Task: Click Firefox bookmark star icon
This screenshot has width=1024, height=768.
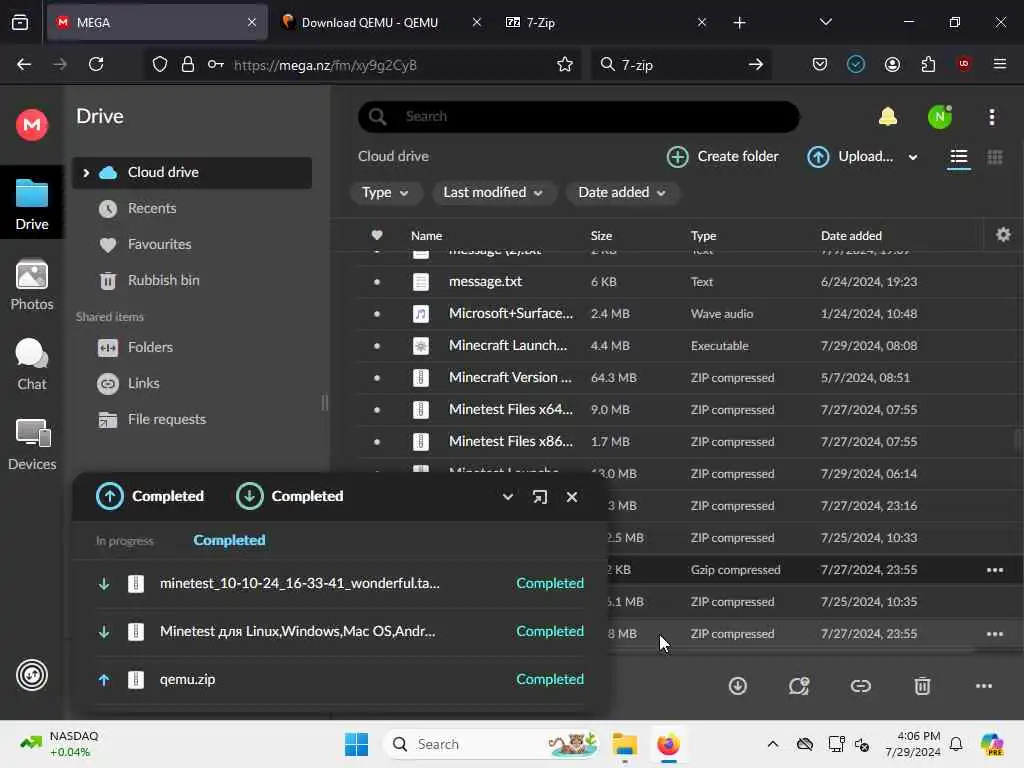Action: coord(564,64)
